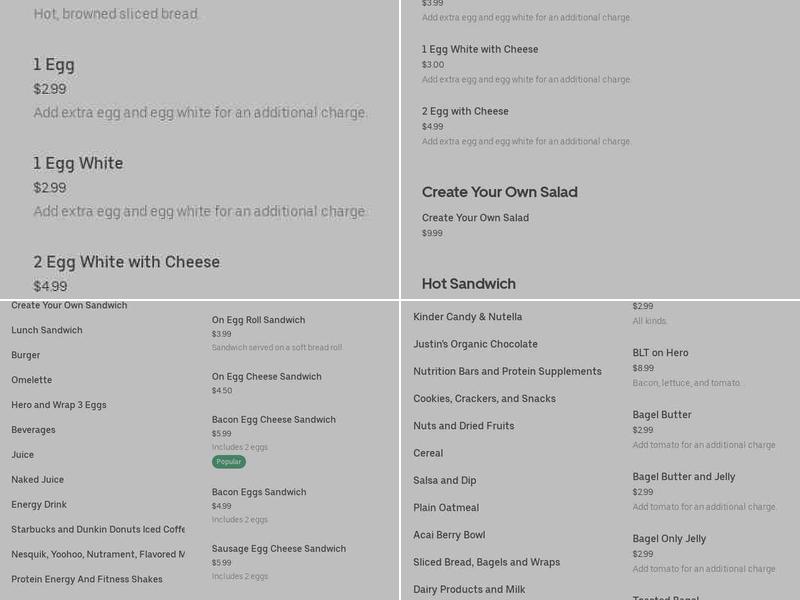Viewport: 800px width, 600px height.
Task: Open the Acai Berry Bowl section
Action: 448,535
